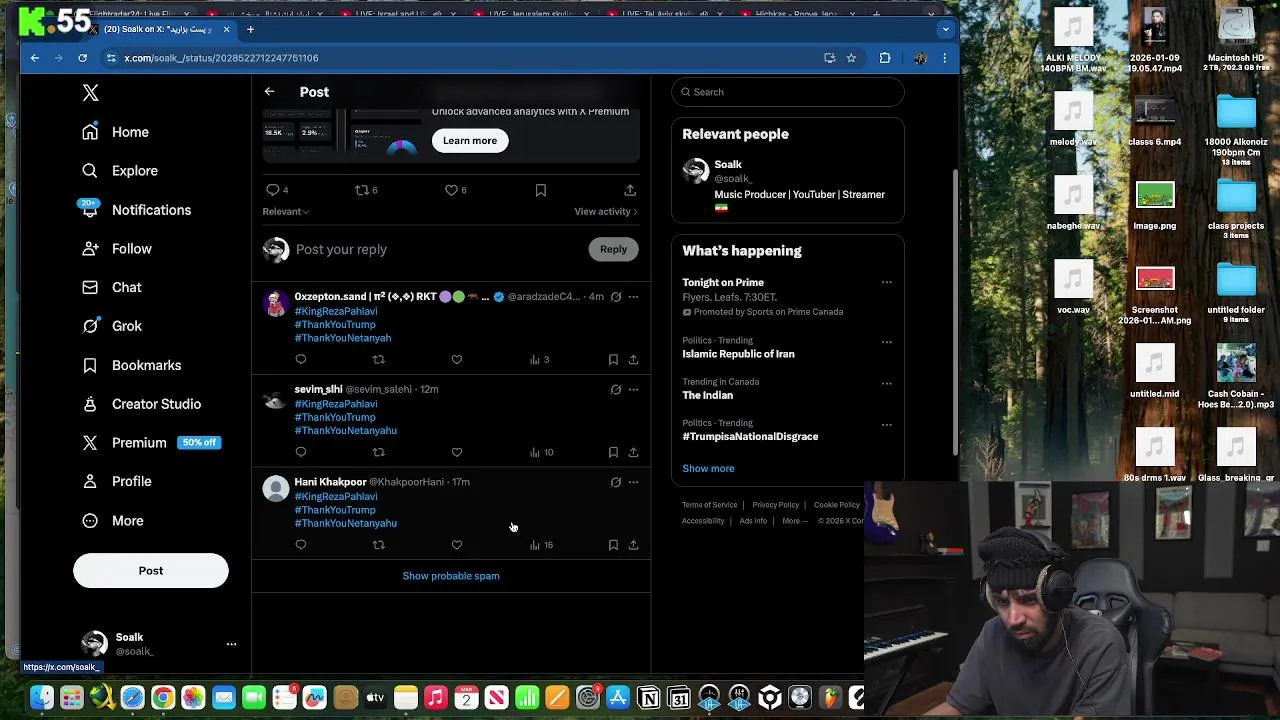Click Learn more analytics button
1280x720 pixels.
tap(470, 141)
